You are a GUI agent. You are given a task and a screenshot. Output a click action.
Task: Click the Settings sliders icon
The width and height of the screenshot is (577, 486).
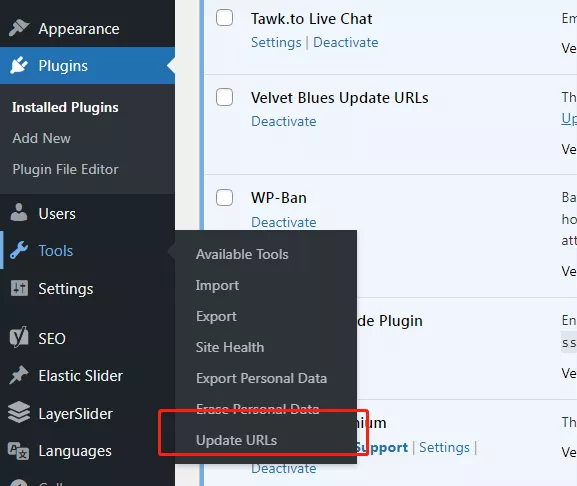coord(19,288)
